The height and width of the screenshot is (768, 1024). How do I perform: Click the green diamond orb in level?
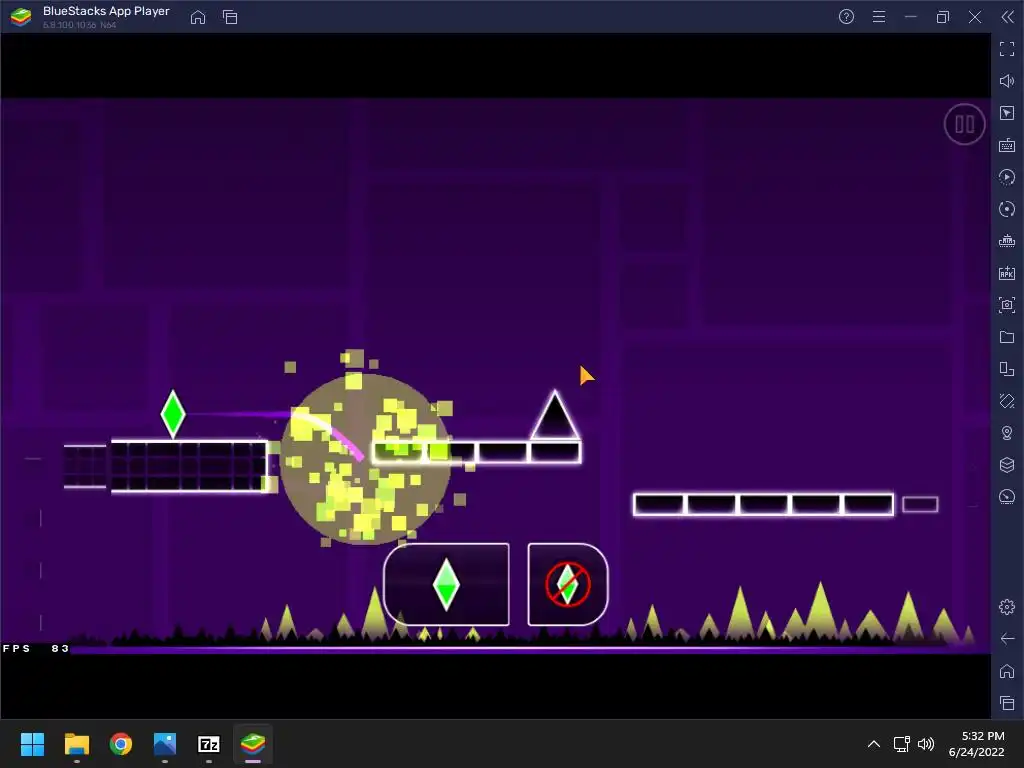(173, 414)
